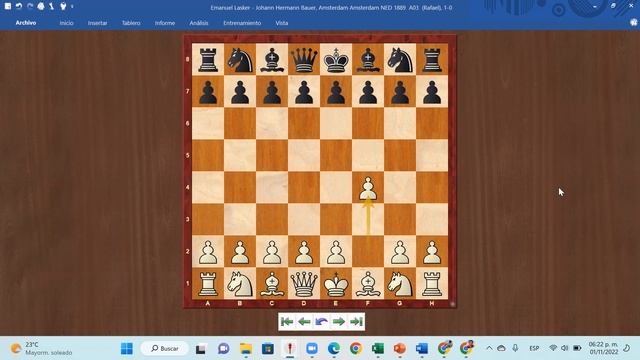This screenshot has height=360, width=640.
Task: Select the white pawn on e2
Action: coord(336,252)
